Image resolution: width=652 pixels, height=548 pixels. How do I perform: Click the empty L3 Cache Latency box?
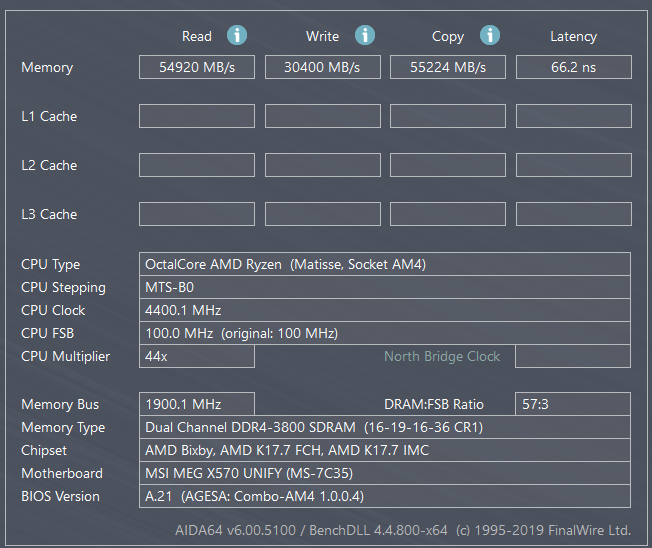574,214
